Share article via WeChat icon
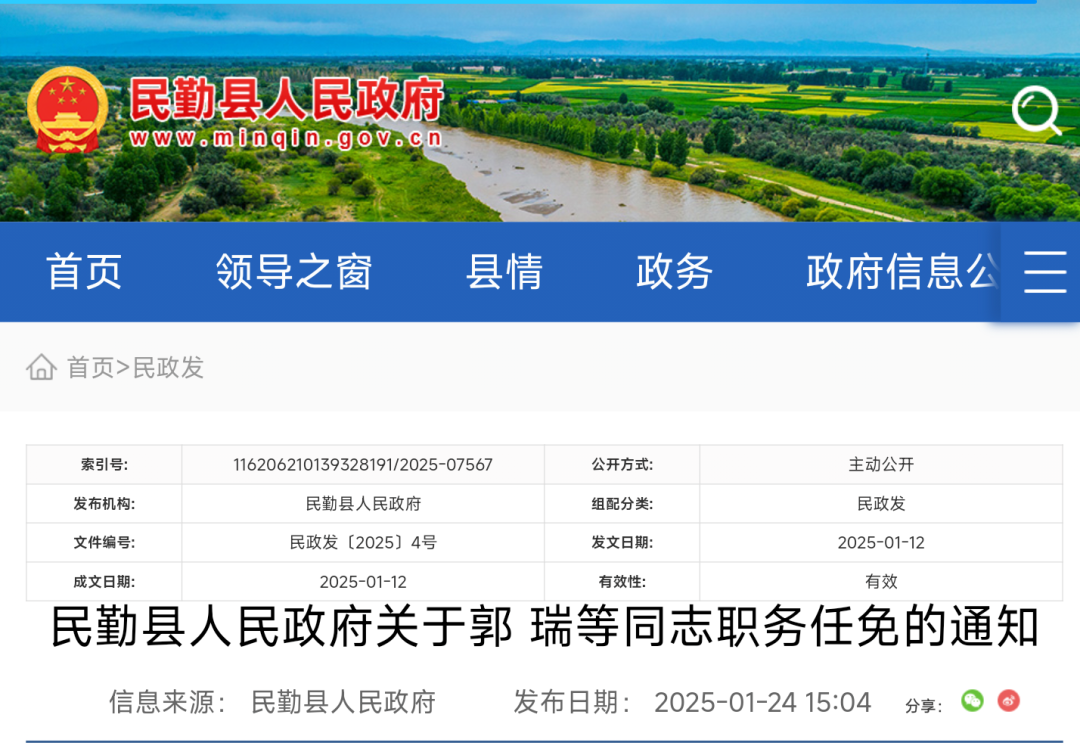 click(x=972, y=701)
